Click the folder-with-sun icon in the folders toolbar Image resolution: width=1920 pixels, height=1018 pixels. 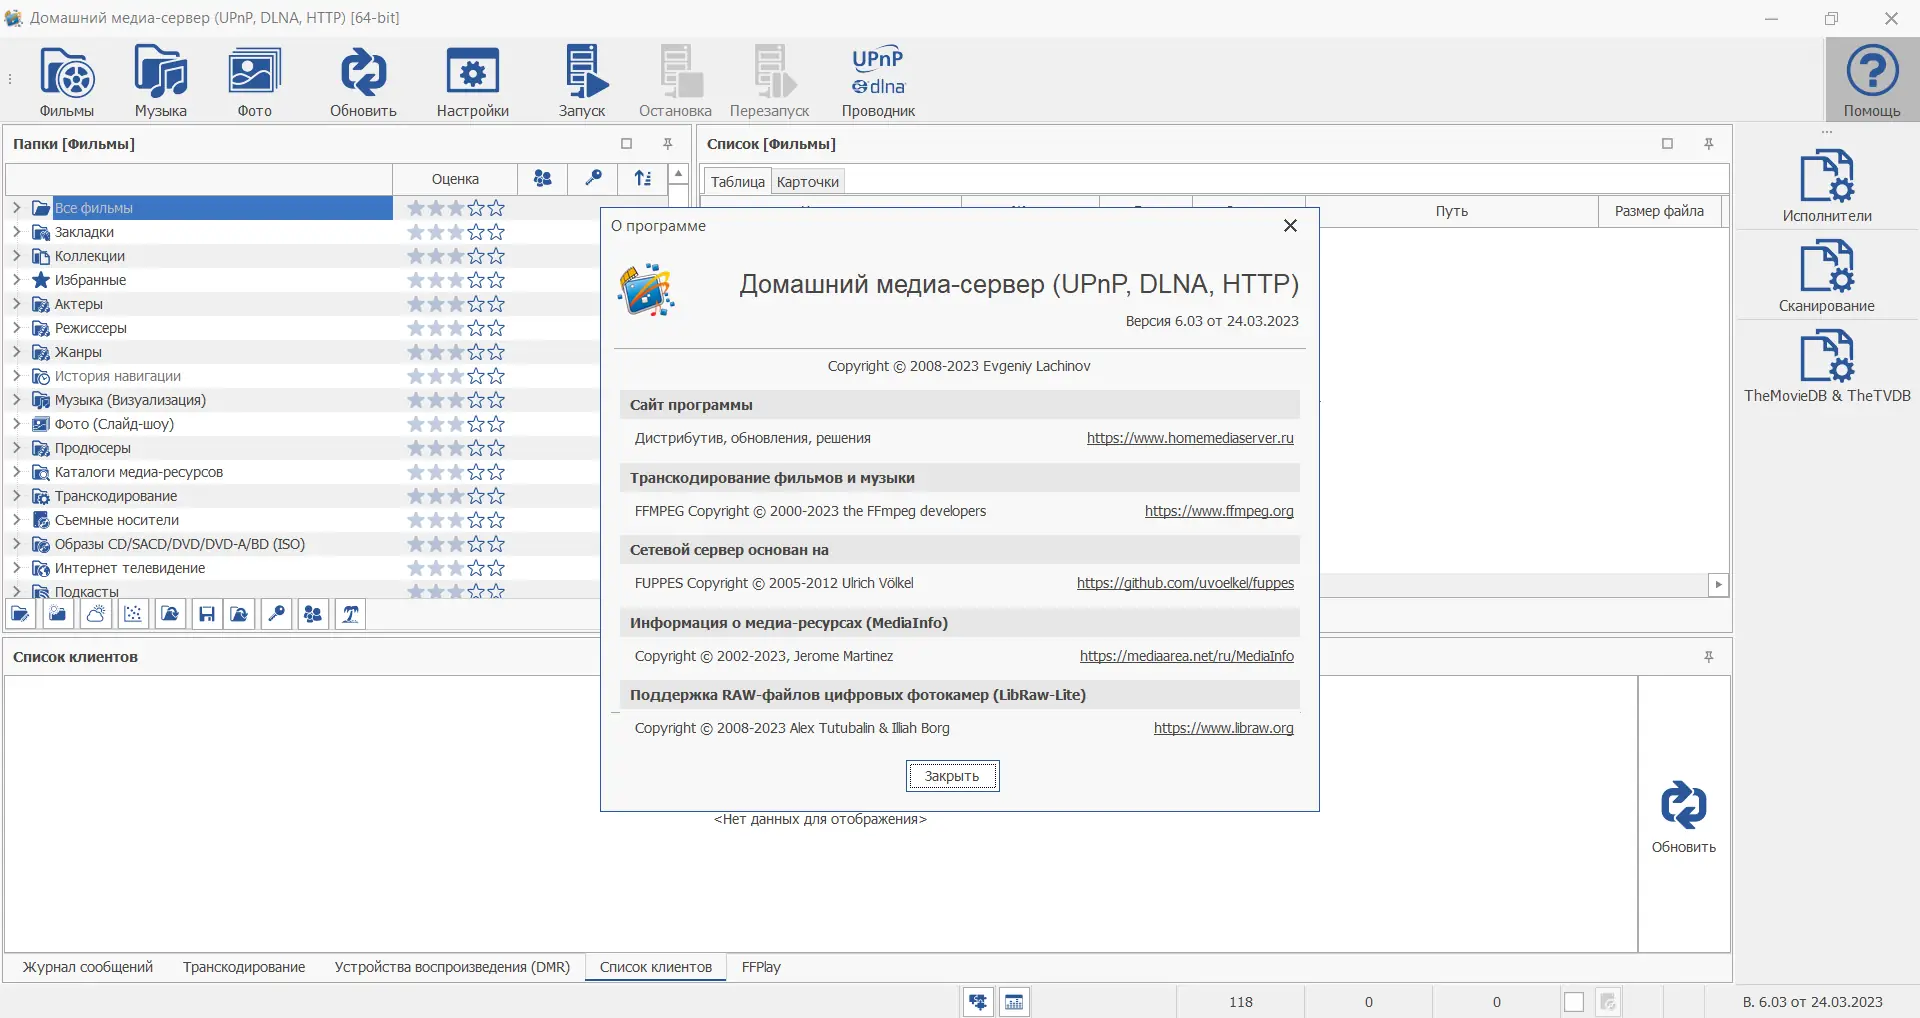(58, 614)
